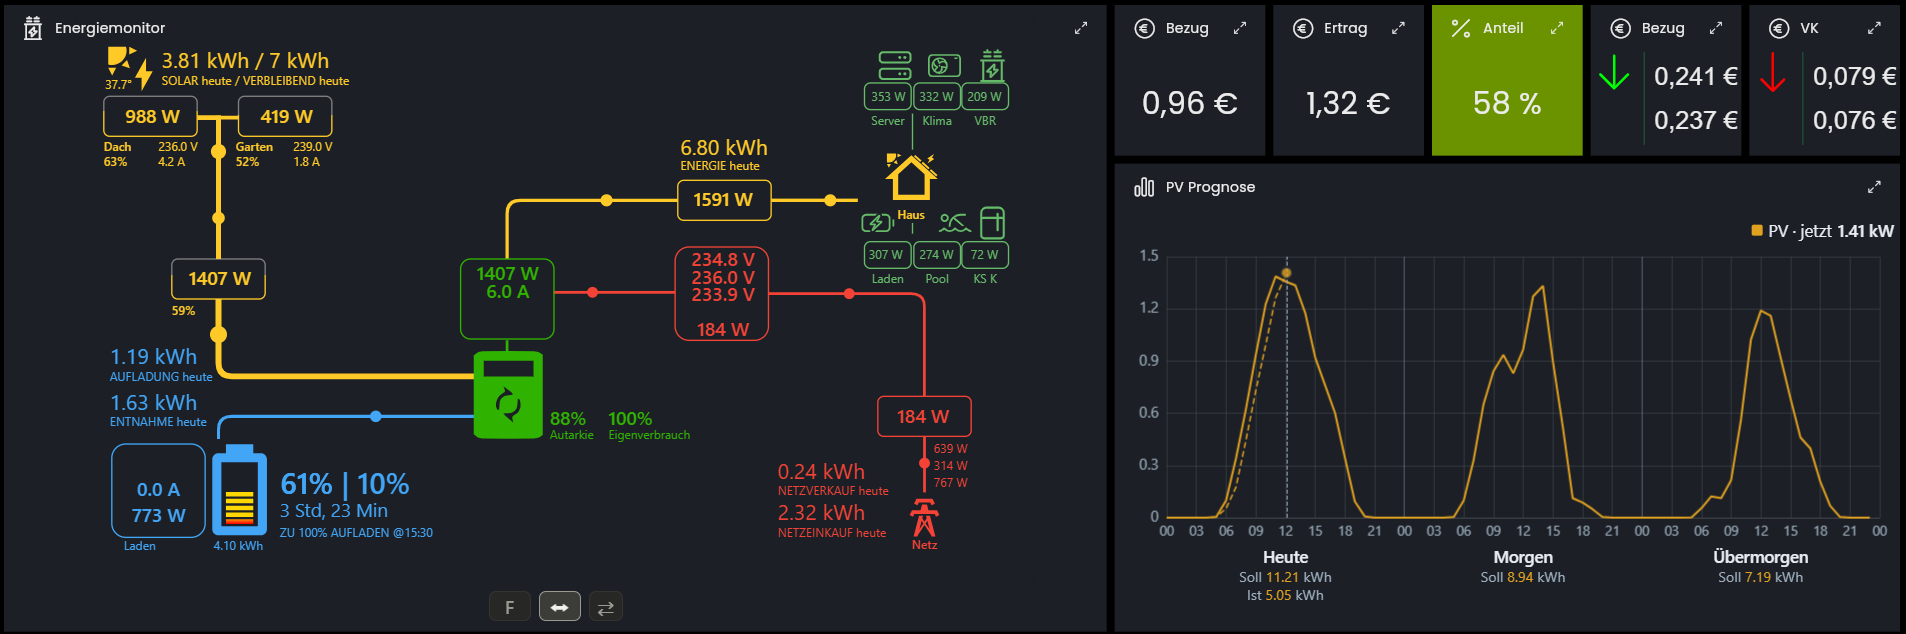Click the Klima air conditioner icon
Screen dimensions: 1906x634
point(943,66)
